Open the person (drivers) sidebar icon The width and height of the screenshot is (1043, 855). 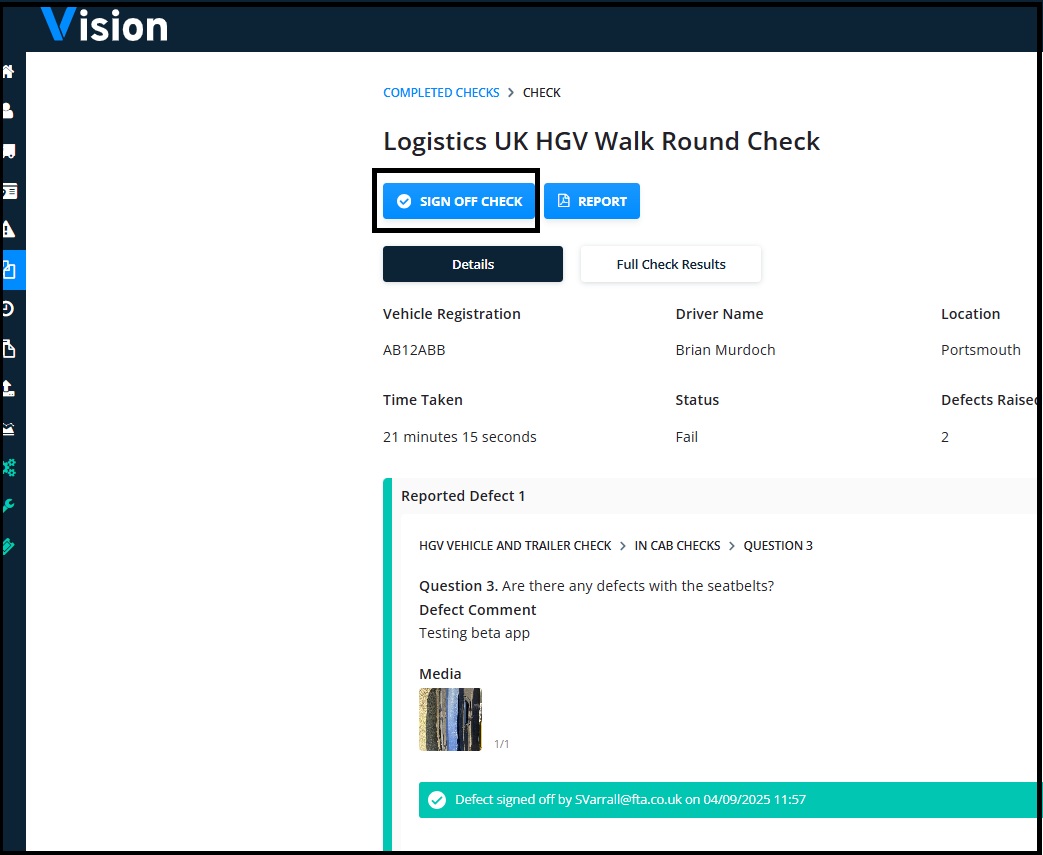8,110
